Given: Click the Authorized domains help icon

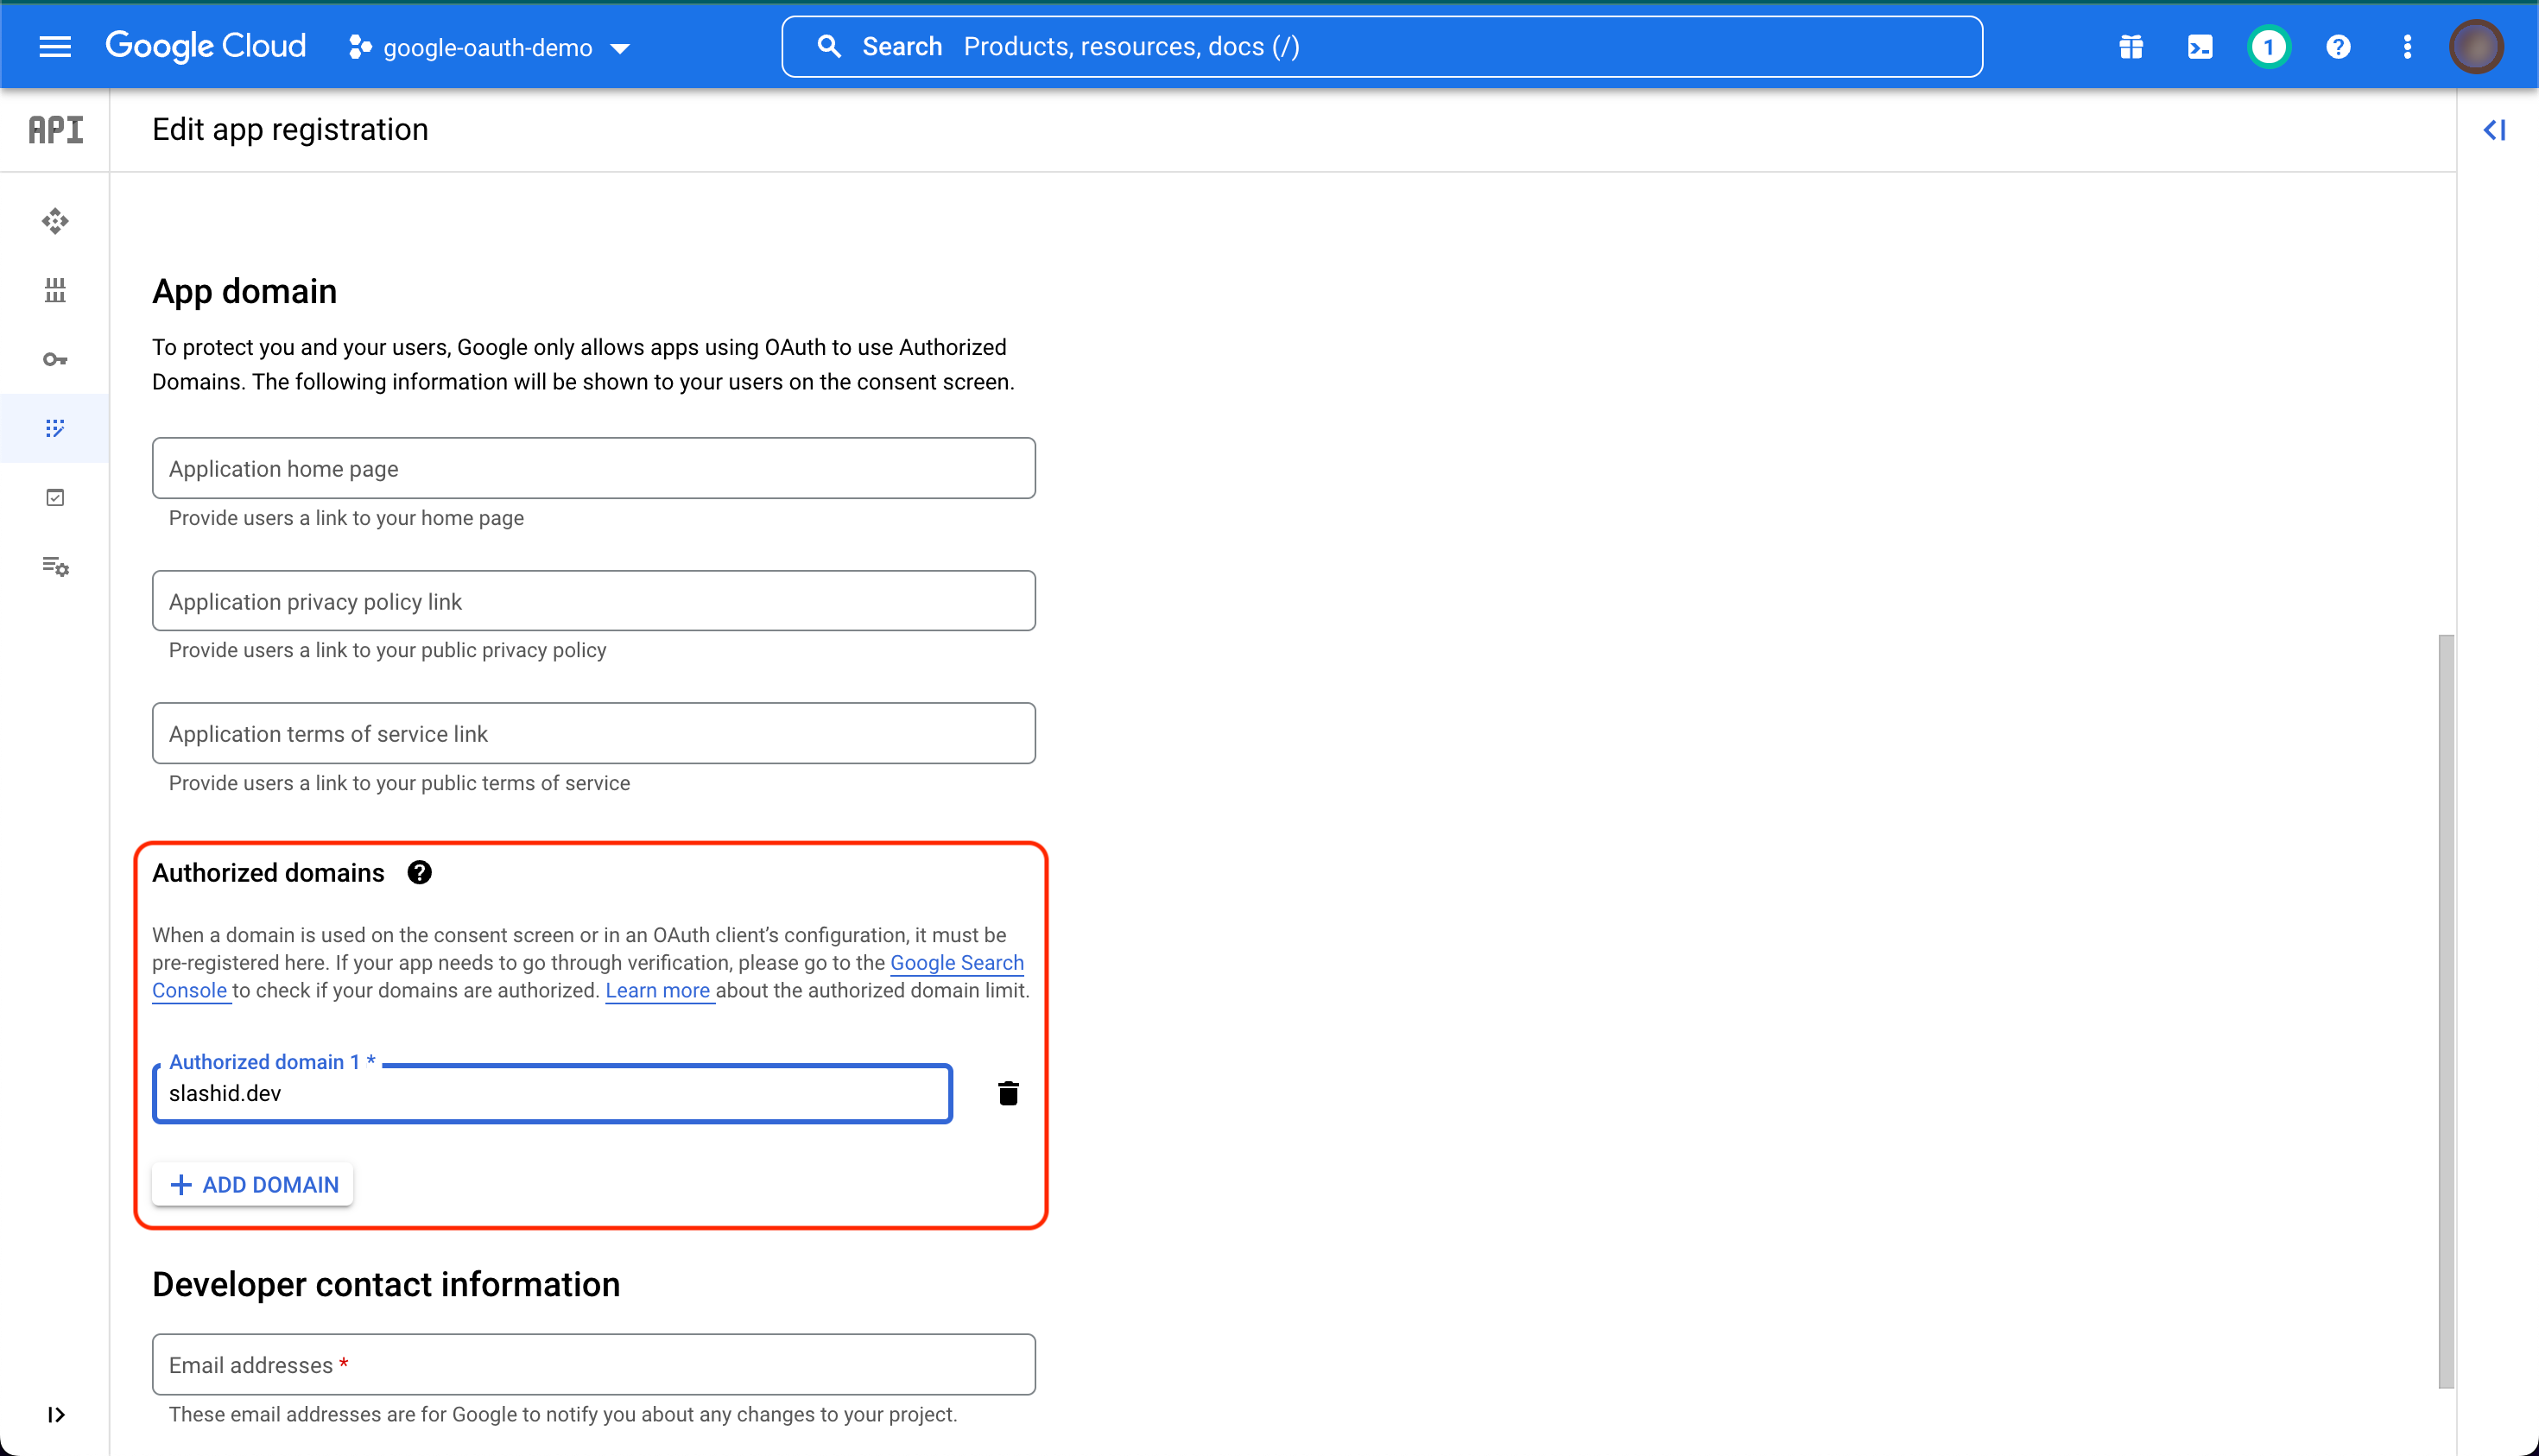Looking at the screenshot, I should click(419, 873).
